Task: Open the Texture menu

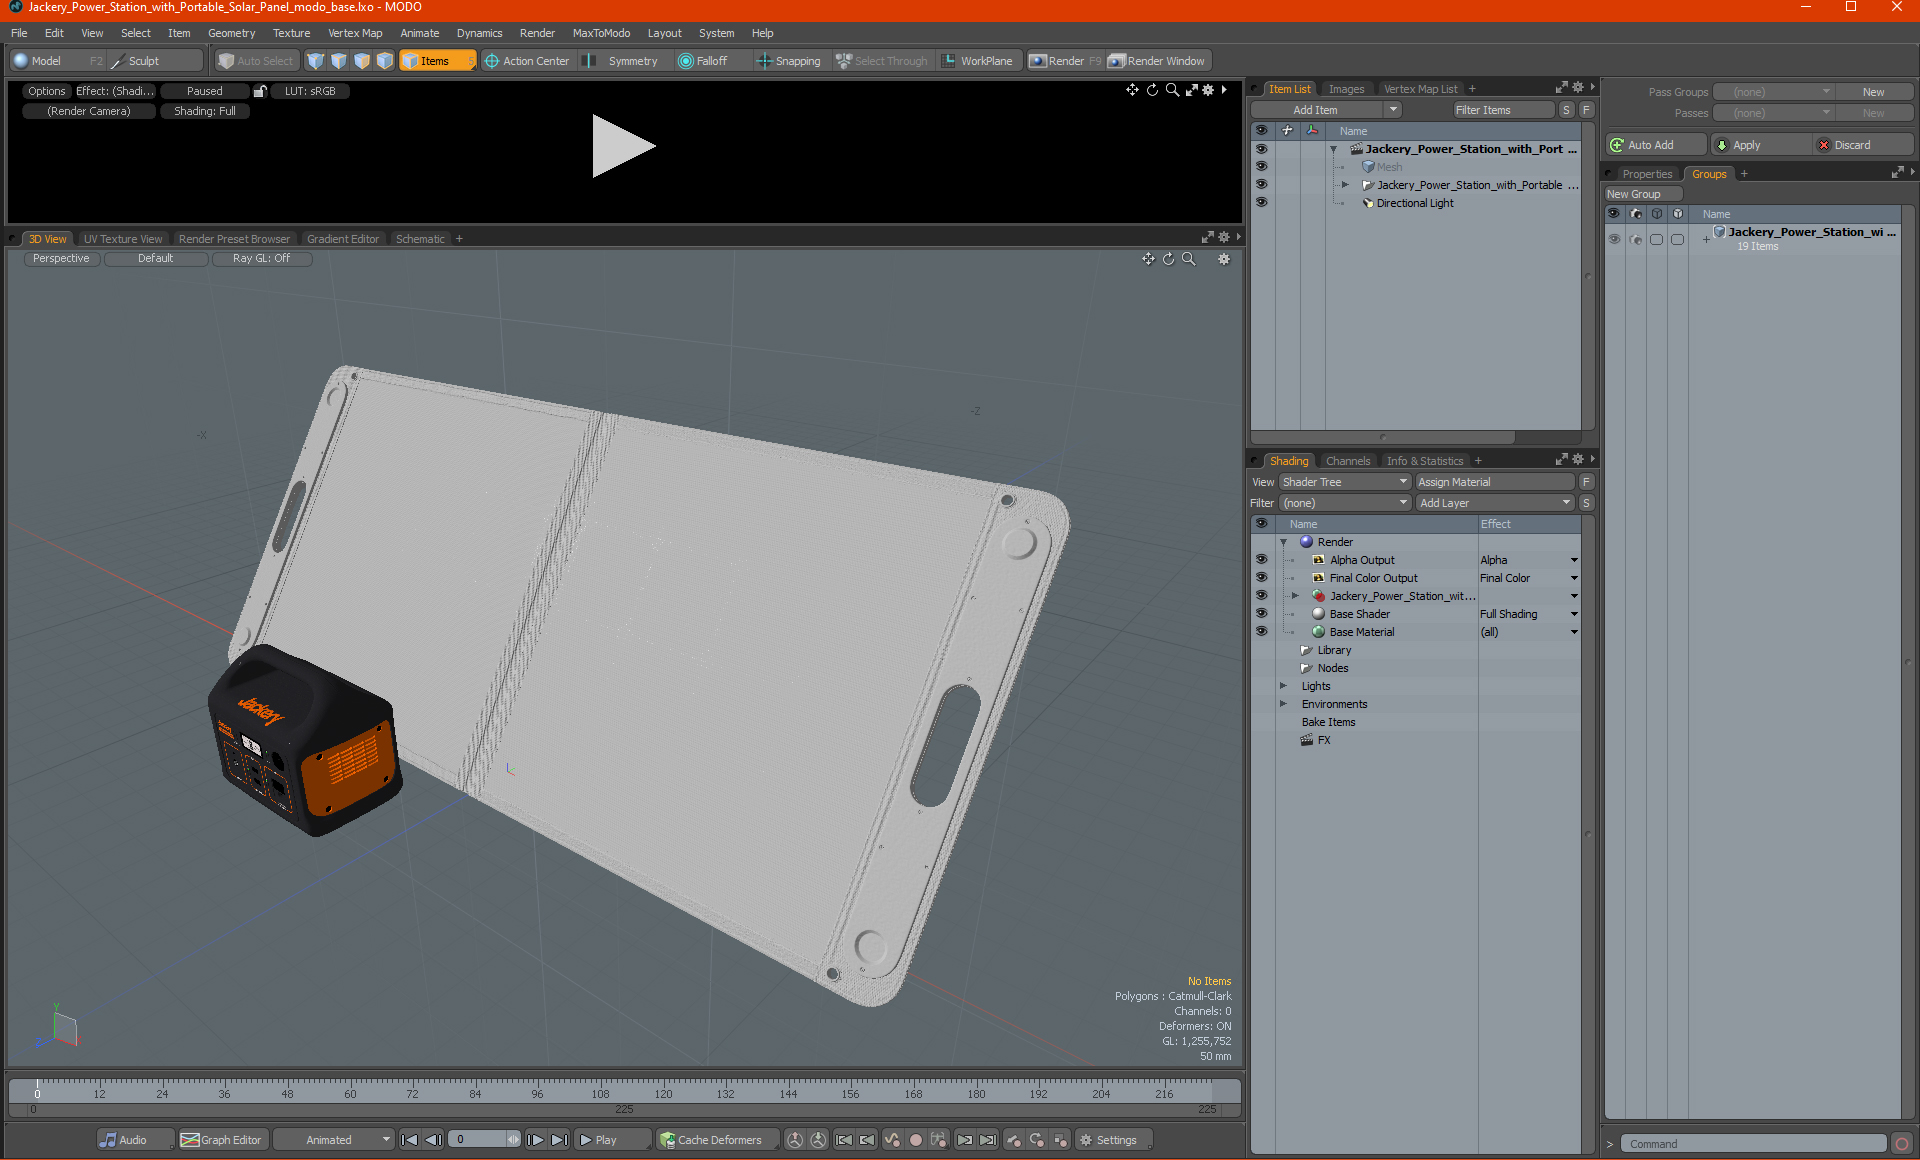Action: (x=291, y=33)
